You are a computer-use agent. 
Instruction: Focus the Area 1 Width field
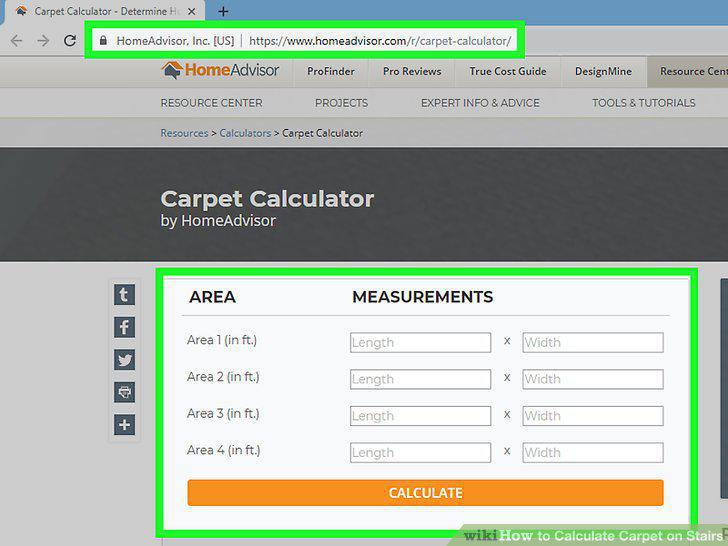tap(593, 343)
